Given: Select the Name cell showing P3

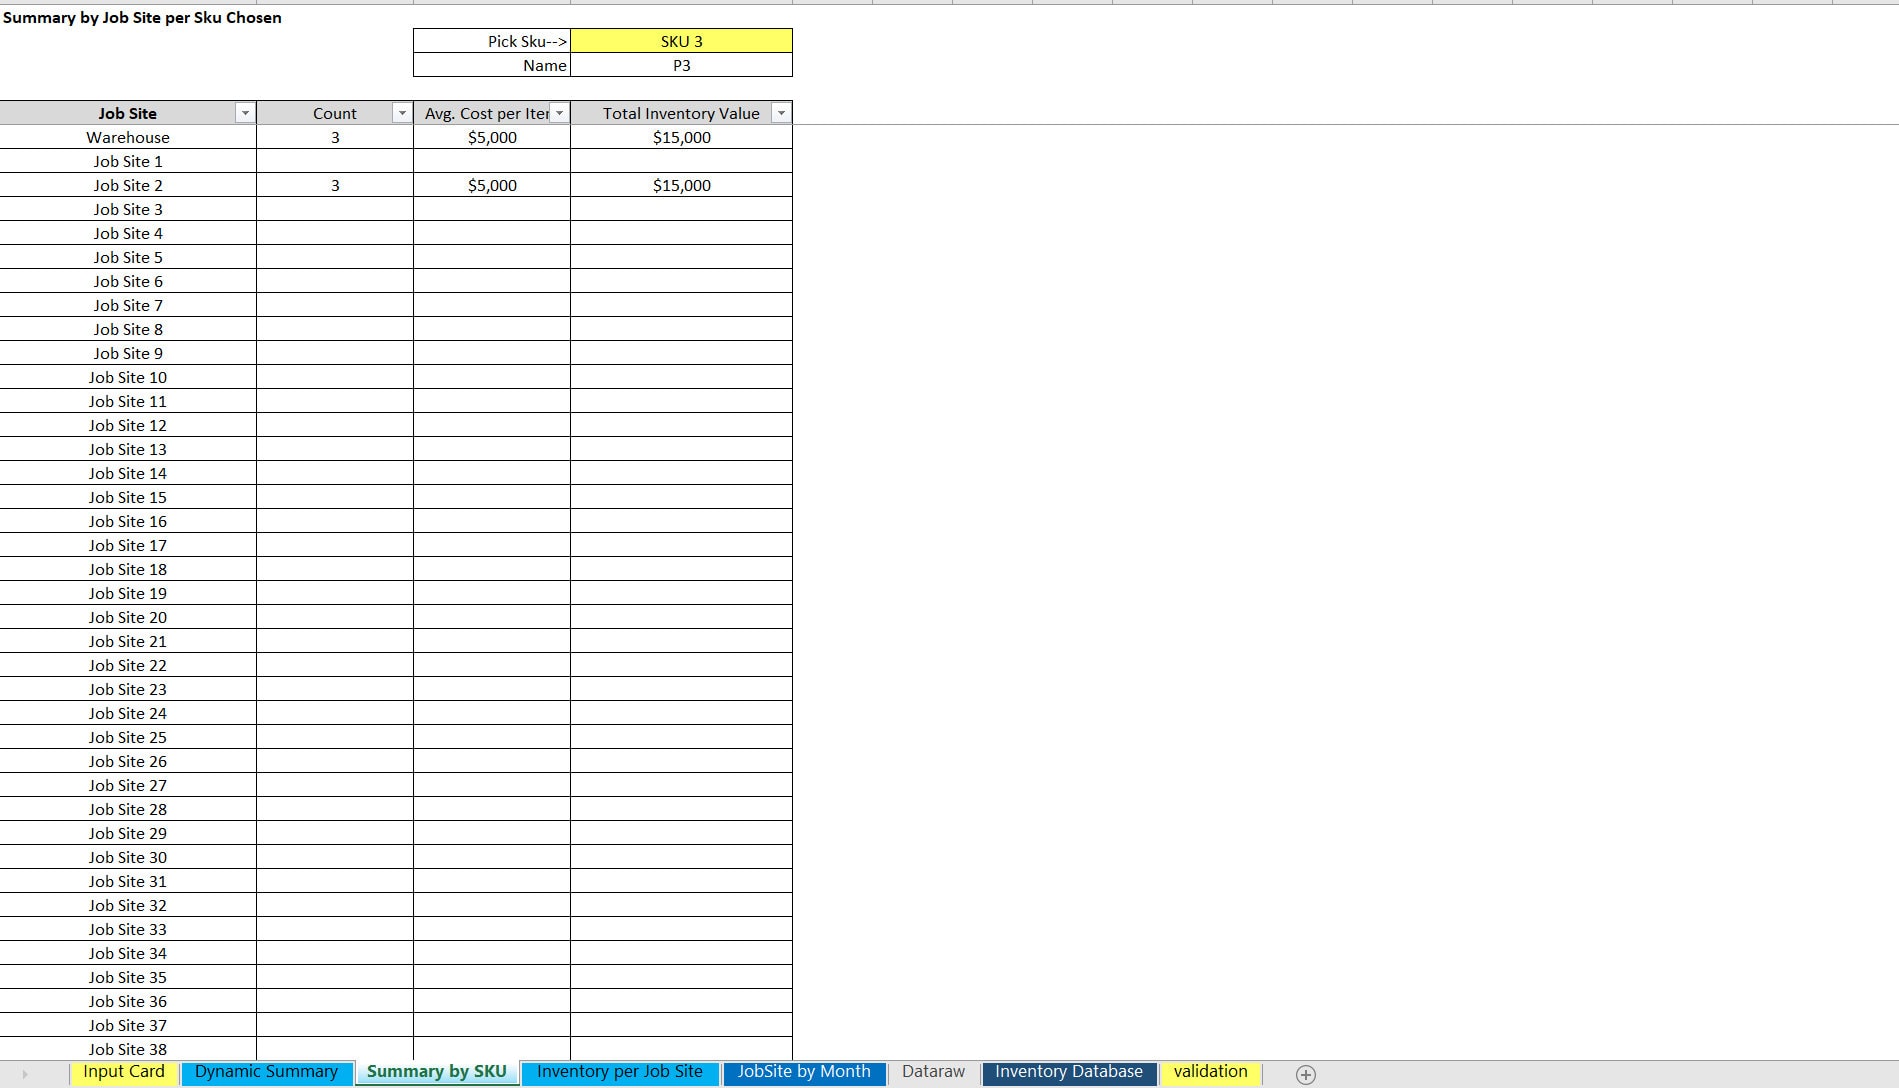Looking at the screenshot, I should click(680, 65).
